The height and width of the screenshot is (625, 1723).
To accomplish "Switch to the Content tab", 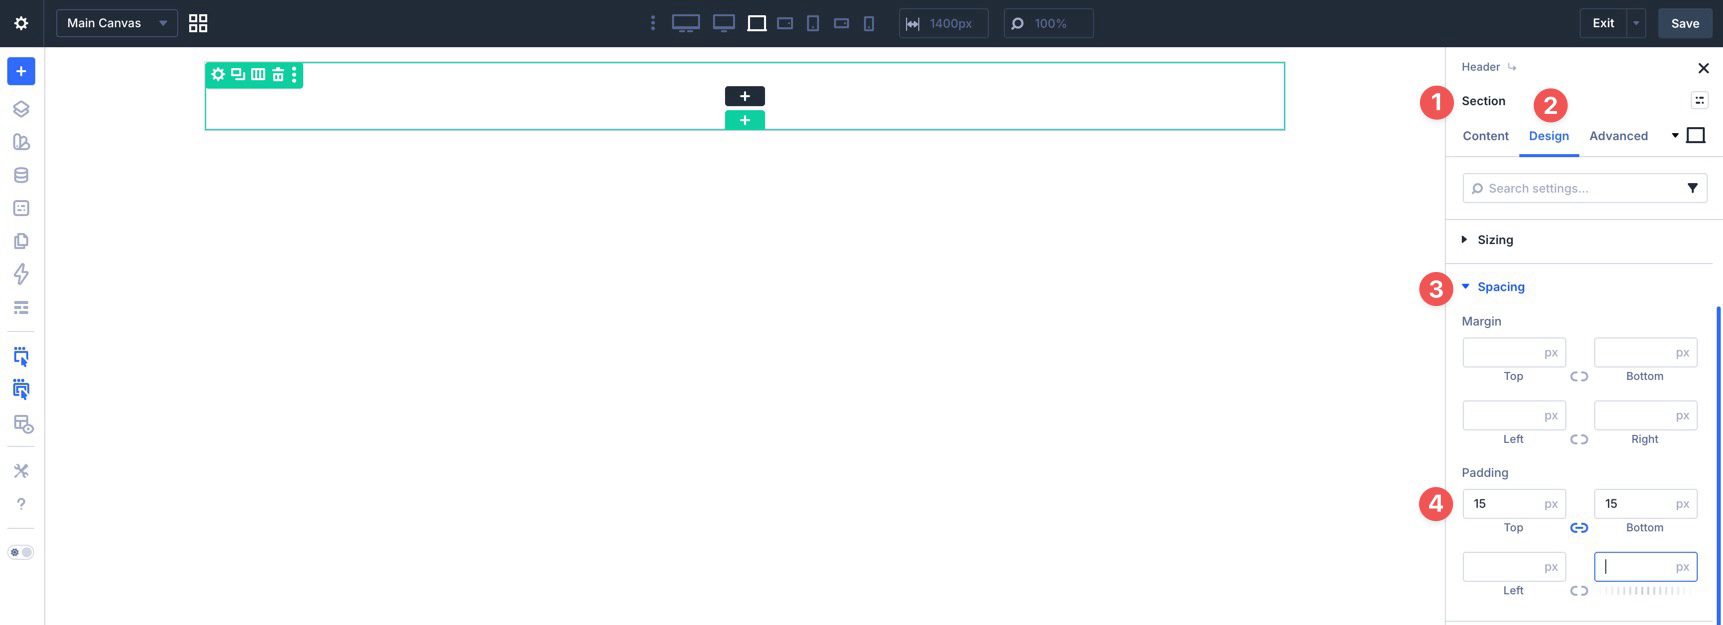I will click(x=1485, y=136).
